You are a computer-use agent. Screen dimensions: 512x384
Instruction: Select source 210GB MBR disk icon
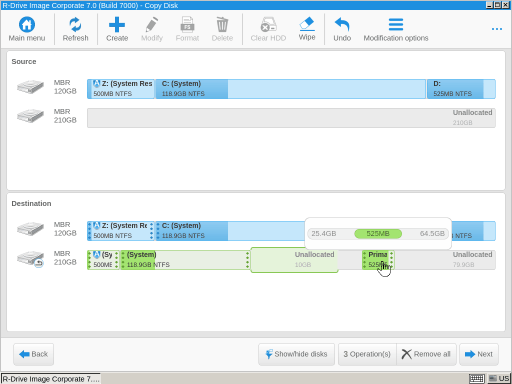point(30,116)
